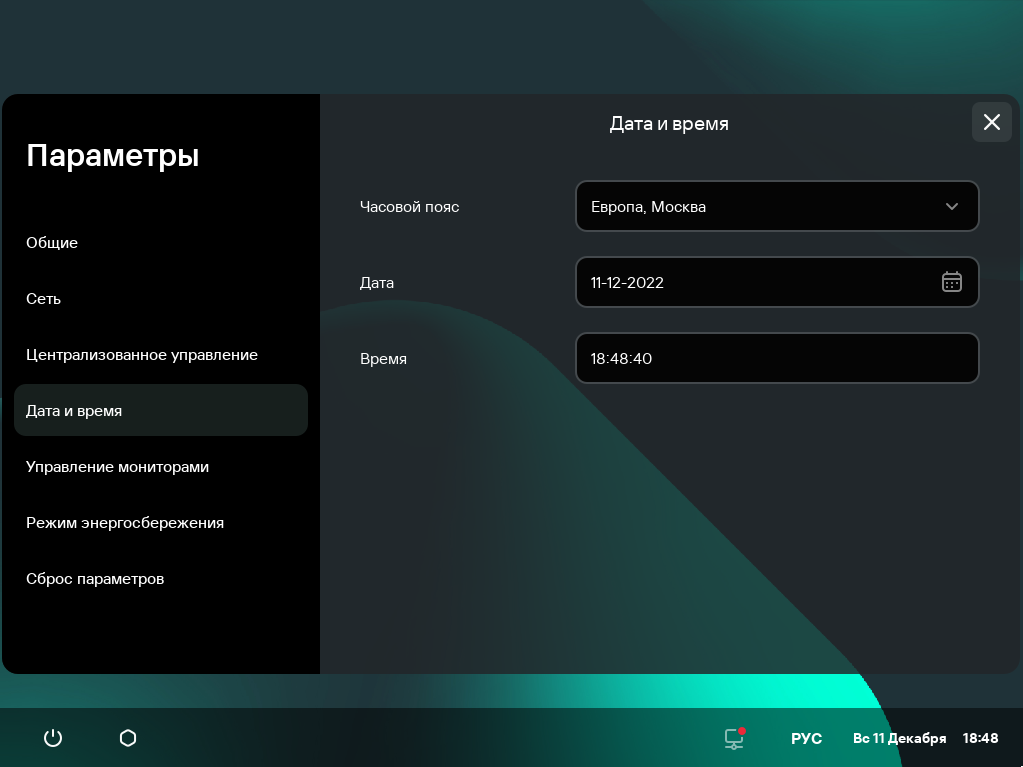The height and width of the screenshot is (767, 1023).
Task: Go to Централизованное управление section
Action: click(x=142, y=355)
